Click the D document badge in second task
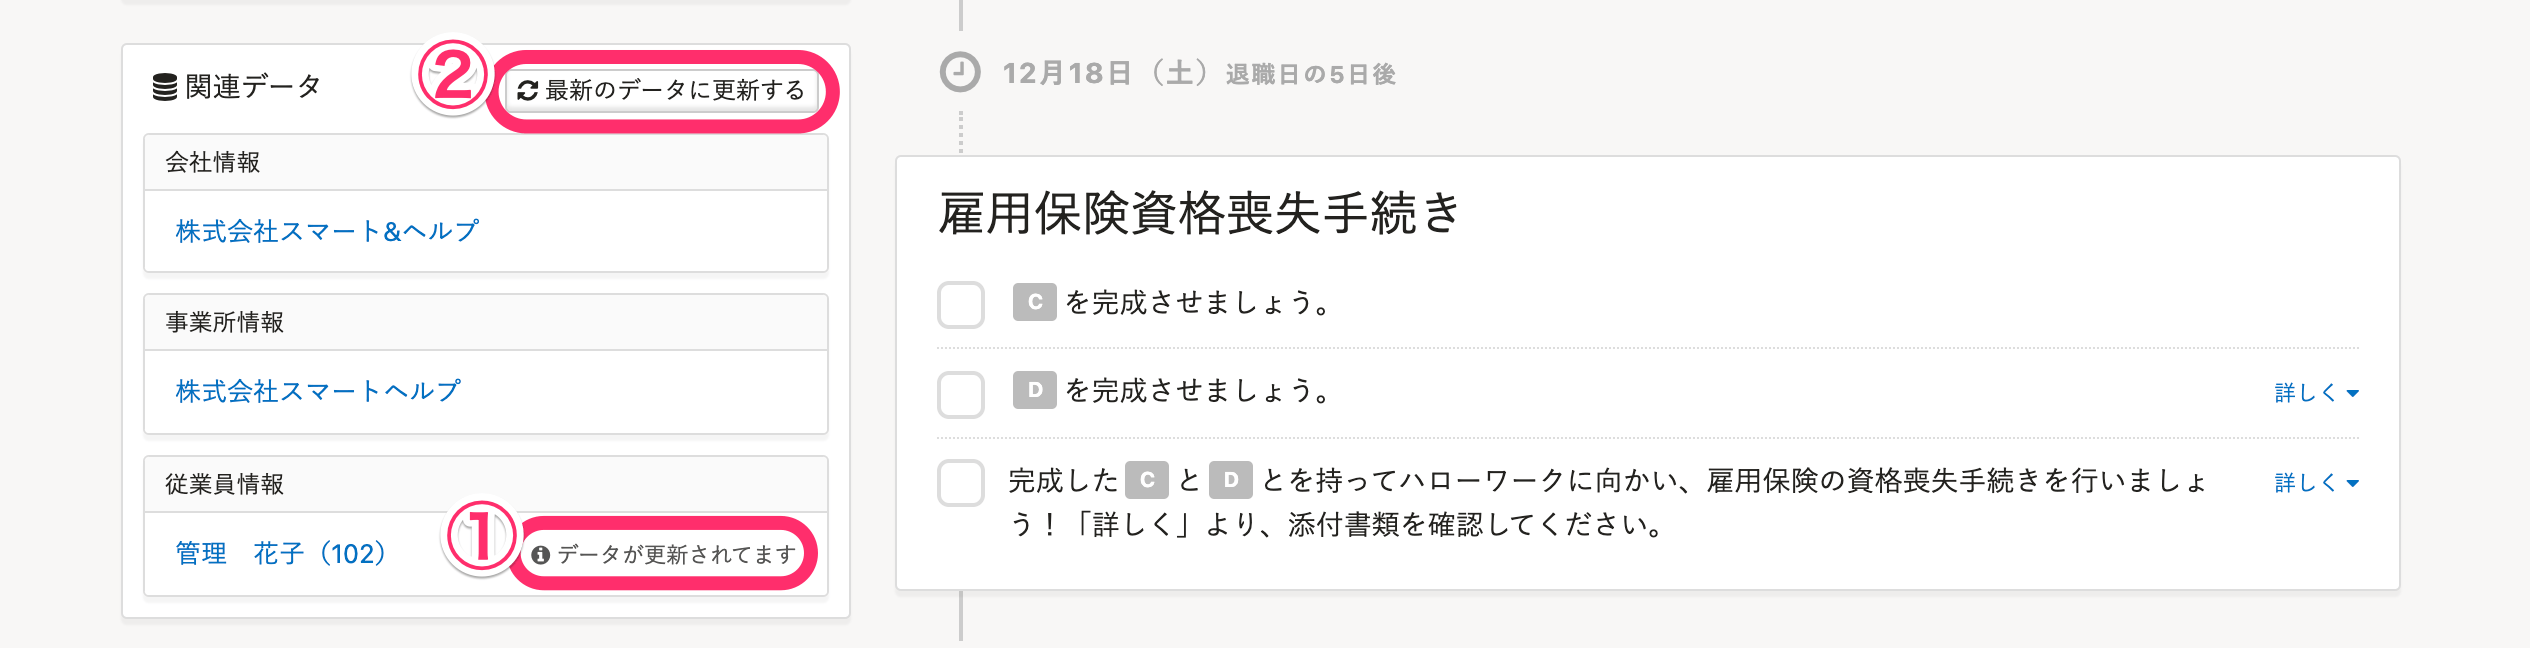2530x648 pixels. [x=1035, y=390]
